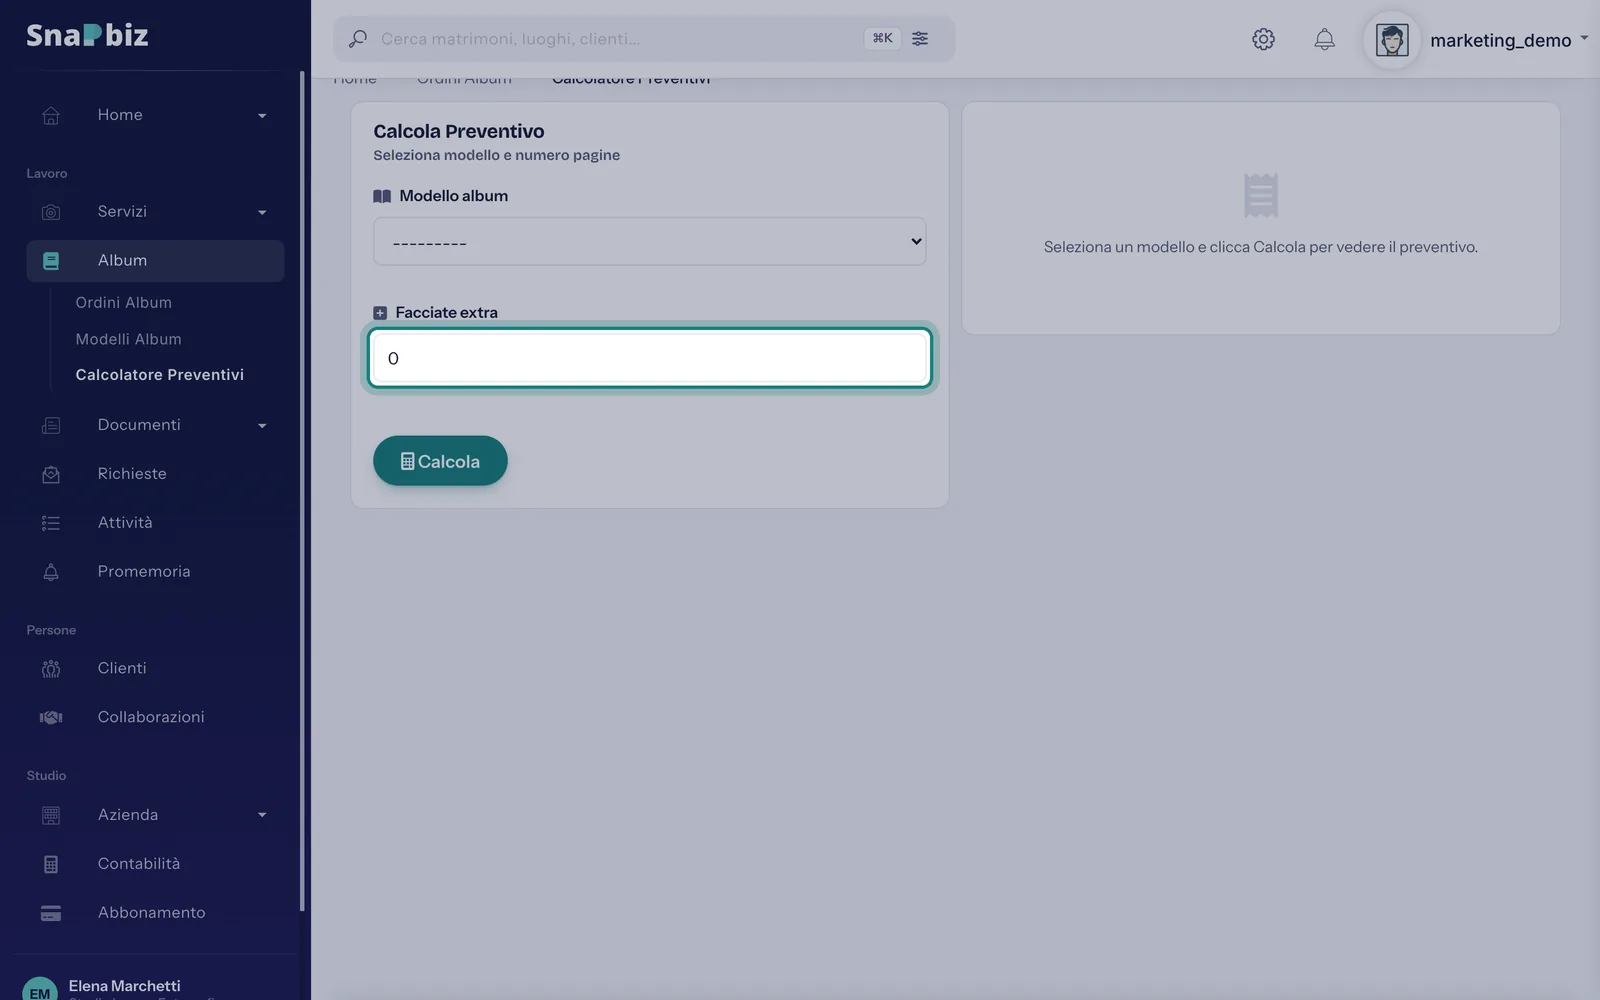Click the Calcola button

point(440,461)
